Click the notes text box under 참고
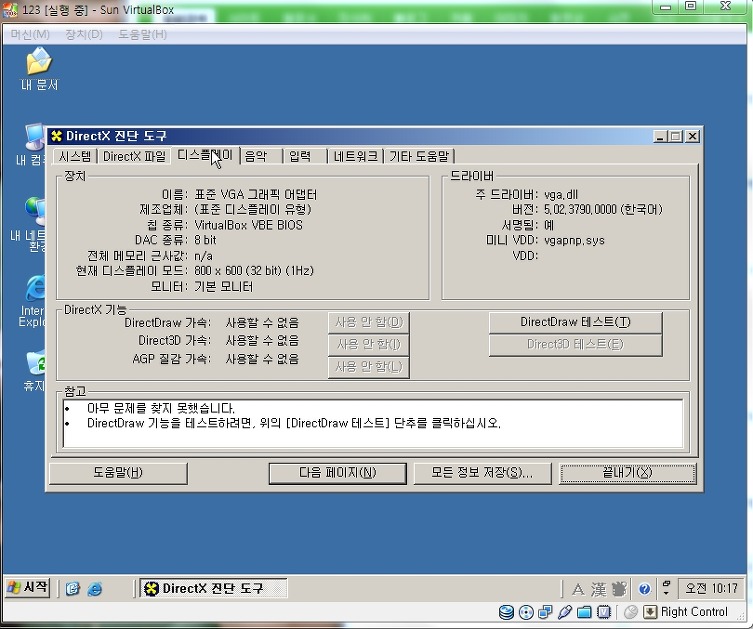This screenshot has height=629, width=753. (373, 424)
